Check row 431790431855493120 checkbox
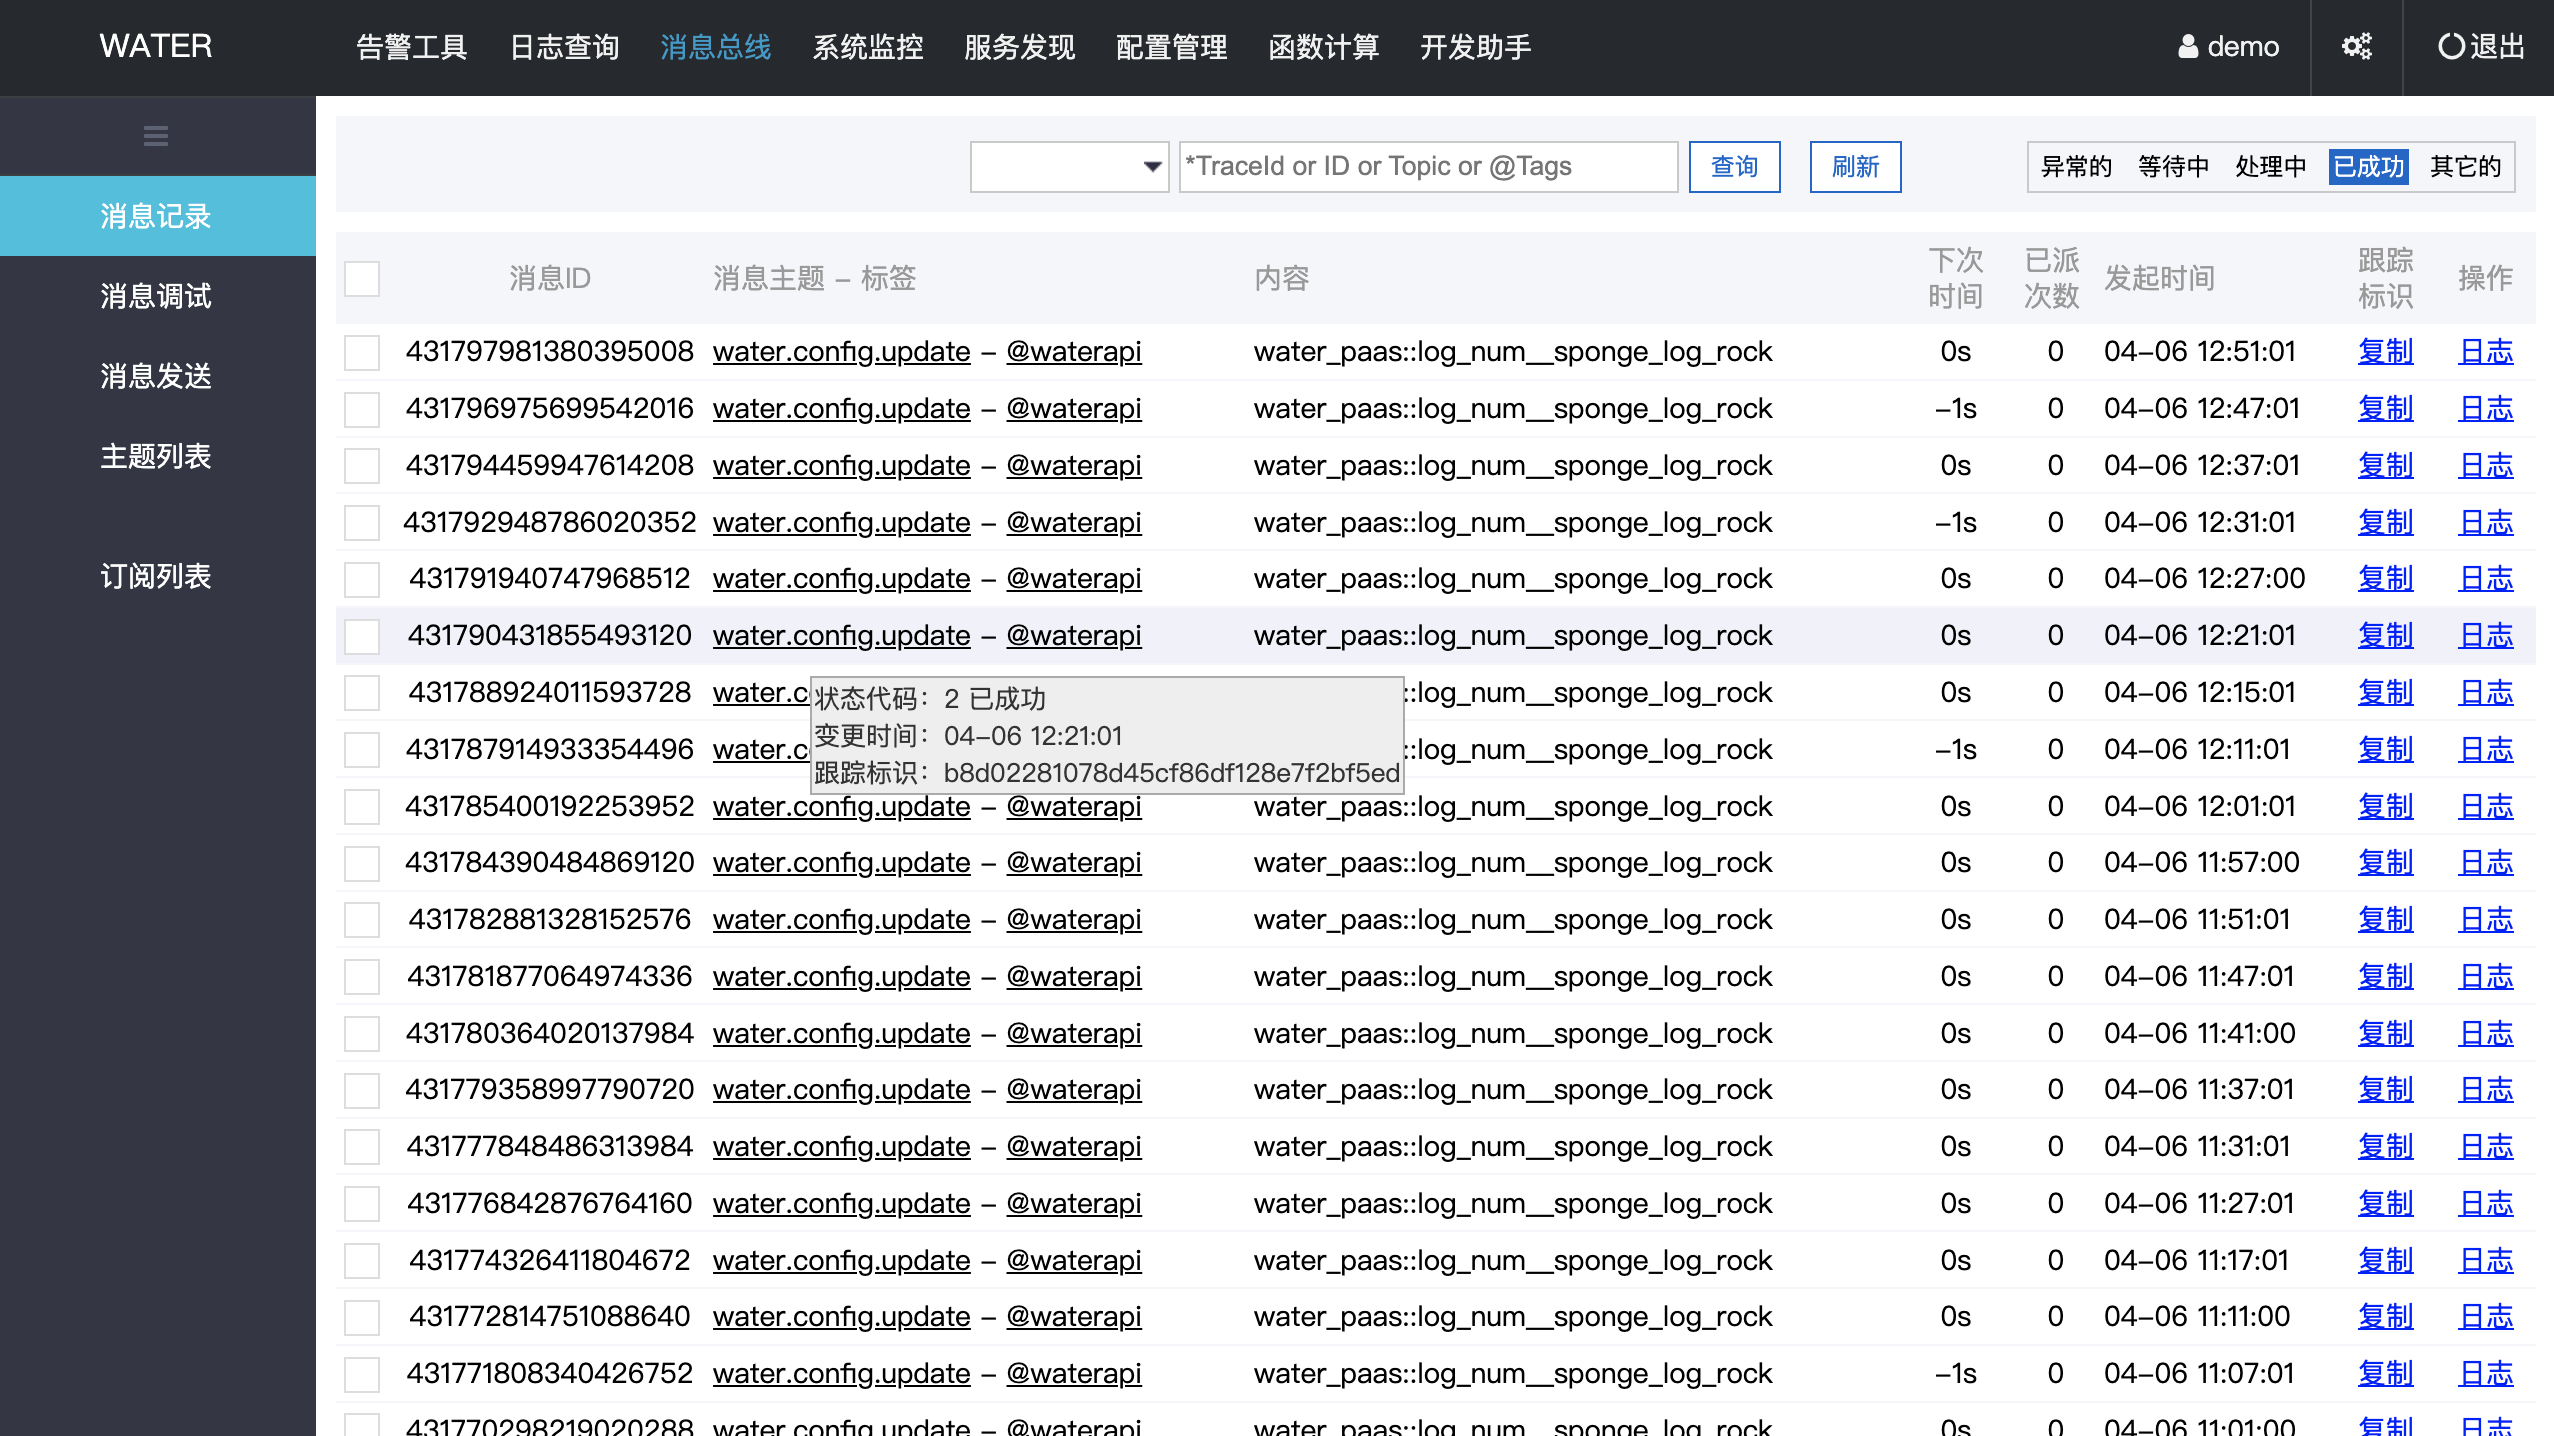The width and height of the screenshot is (2554, 1436). [x=362, y=636]
